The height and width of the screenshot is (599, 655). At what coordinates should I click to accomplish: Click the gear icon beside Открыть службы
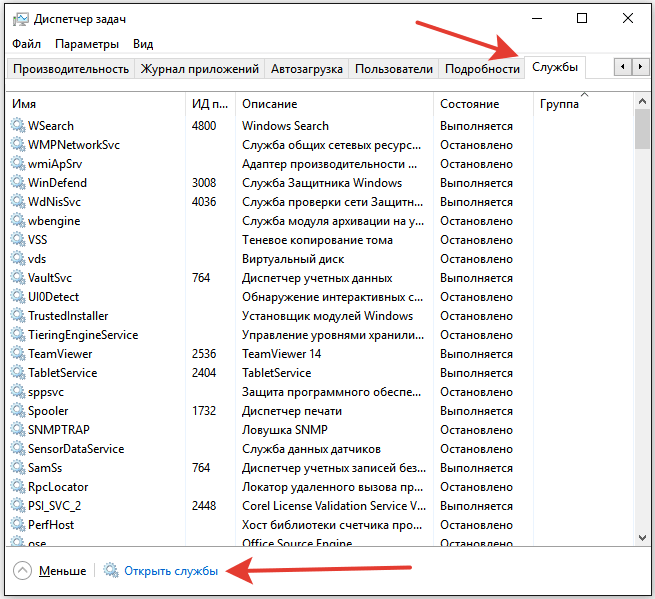tap(111, 570)
